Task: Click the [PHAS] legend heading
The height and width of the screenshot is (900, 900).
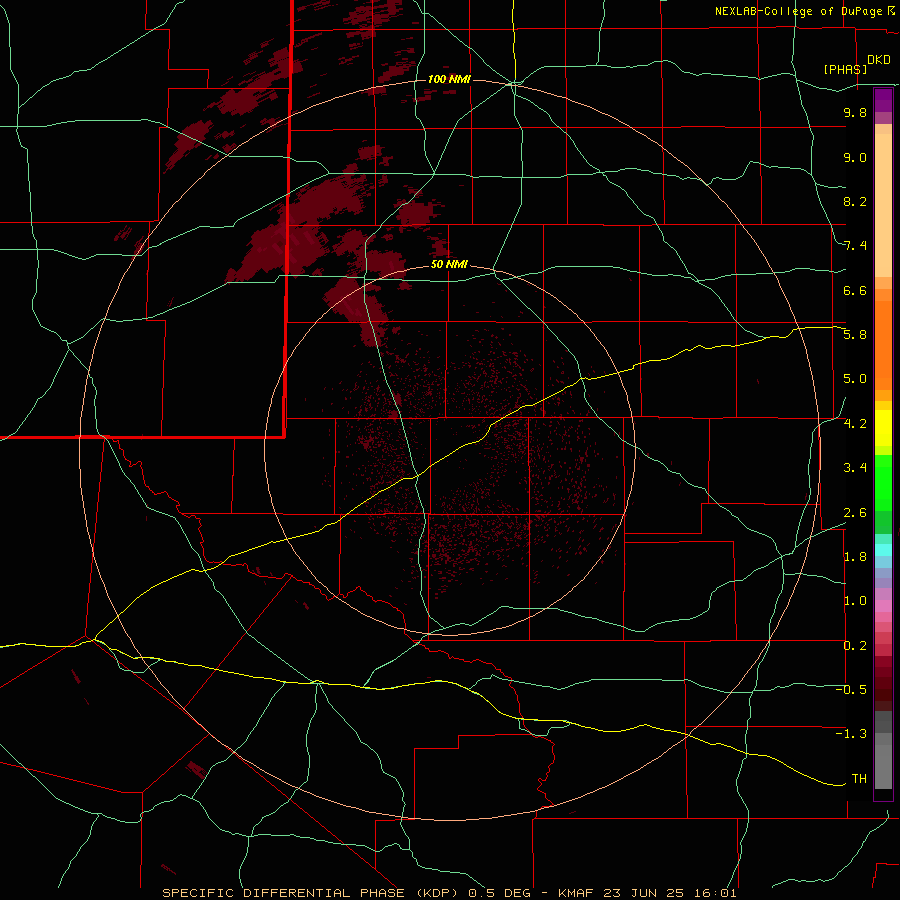Action: [x=845, y=69]
